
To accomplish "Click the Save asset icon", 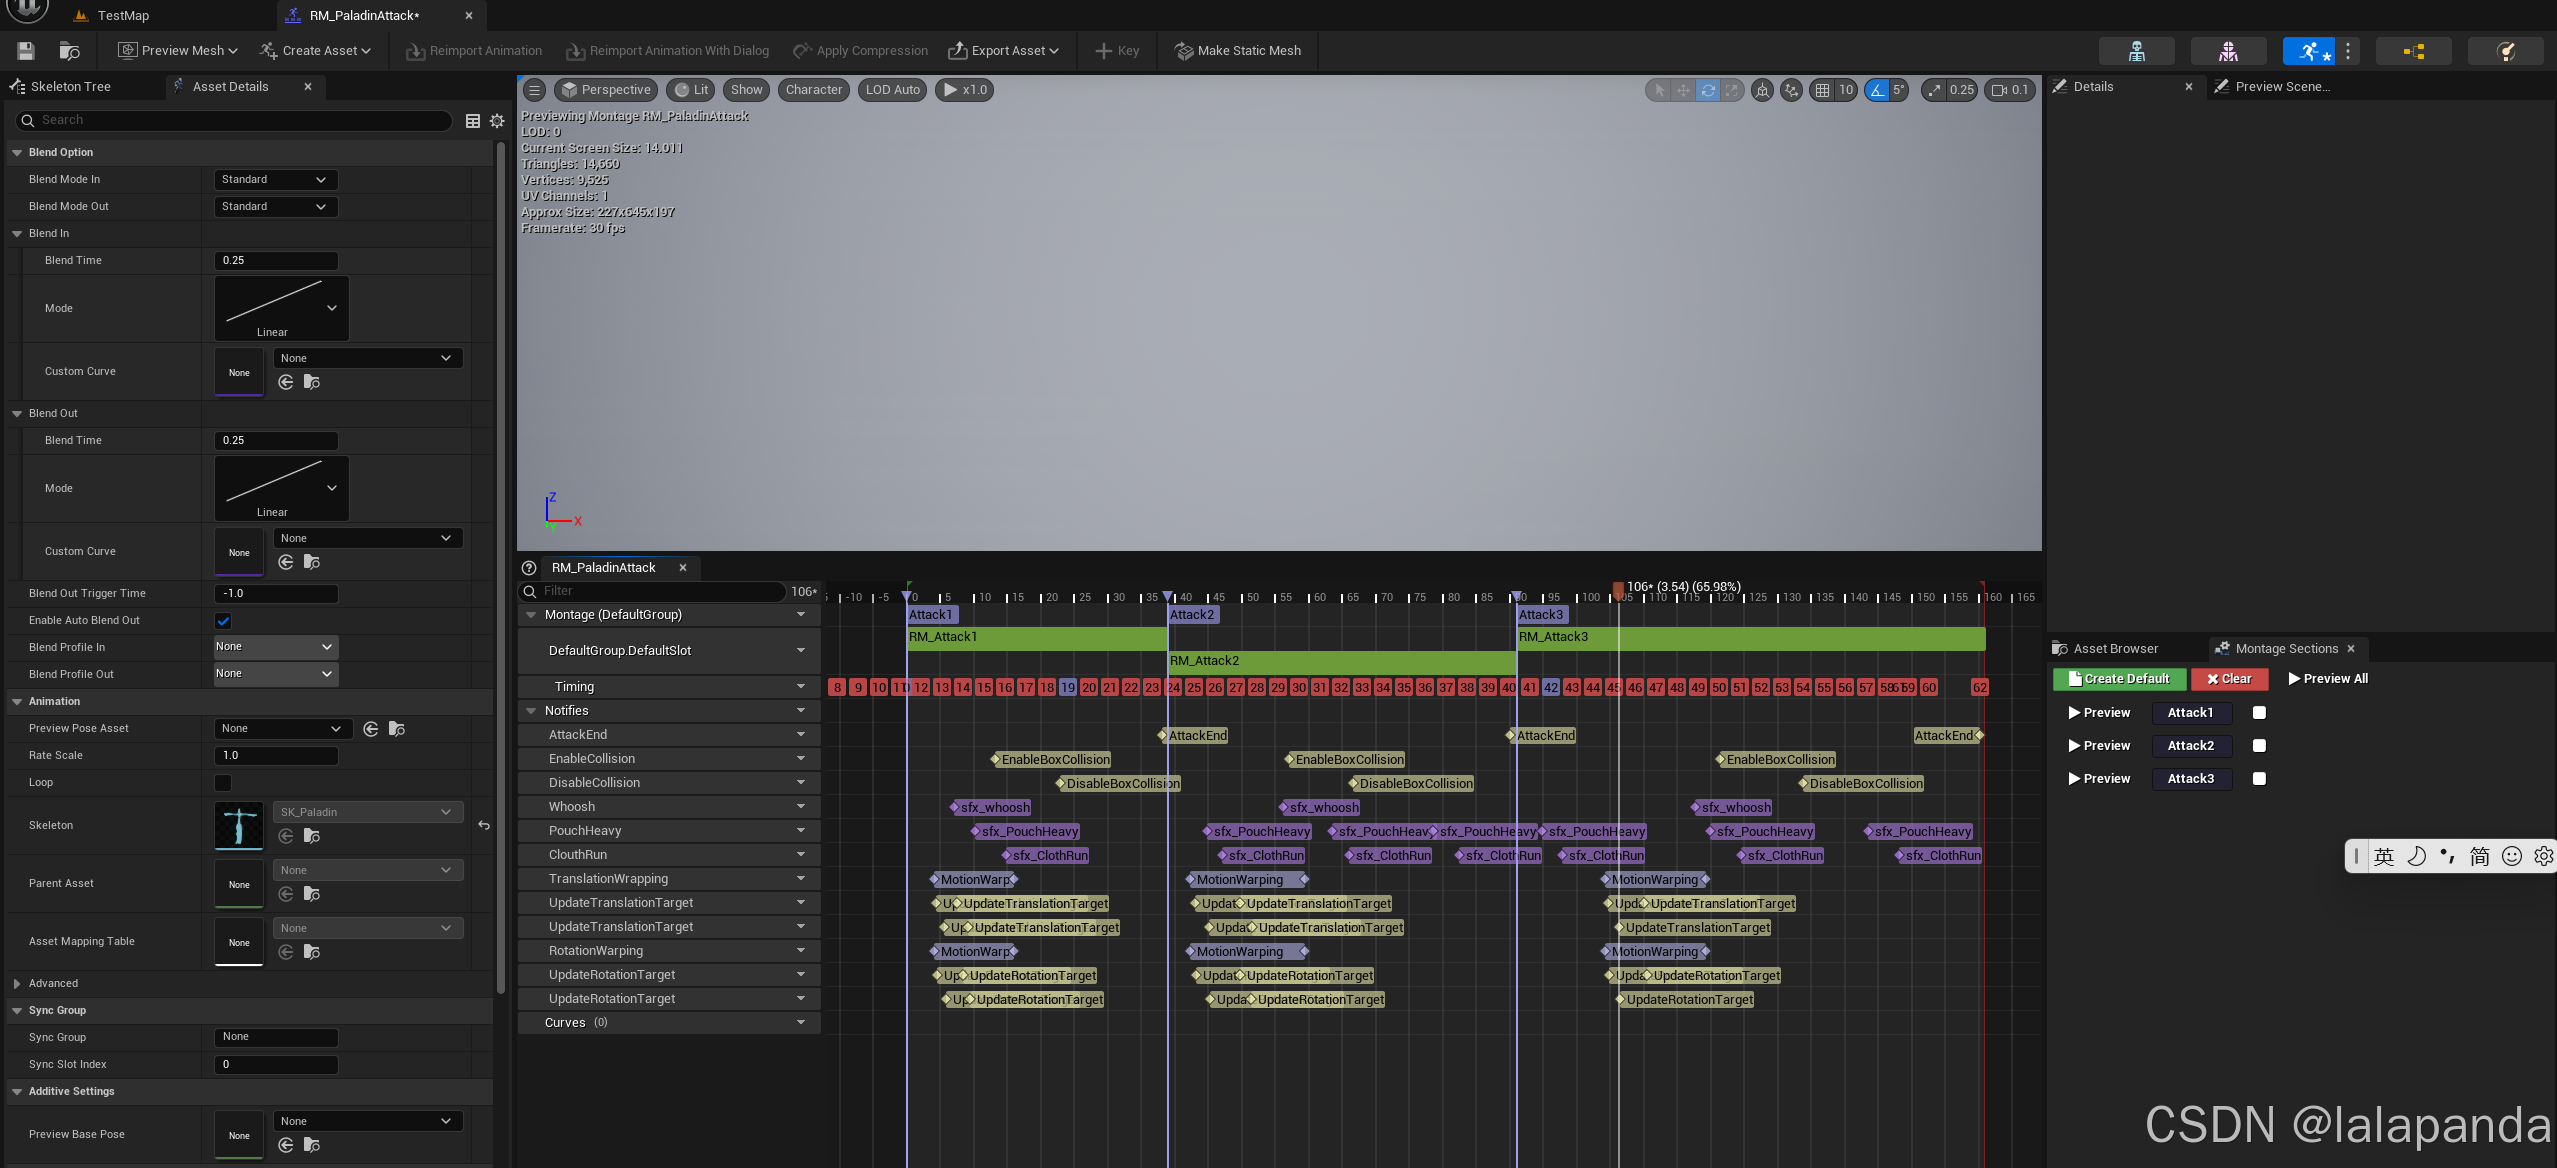I will point(26,50).
